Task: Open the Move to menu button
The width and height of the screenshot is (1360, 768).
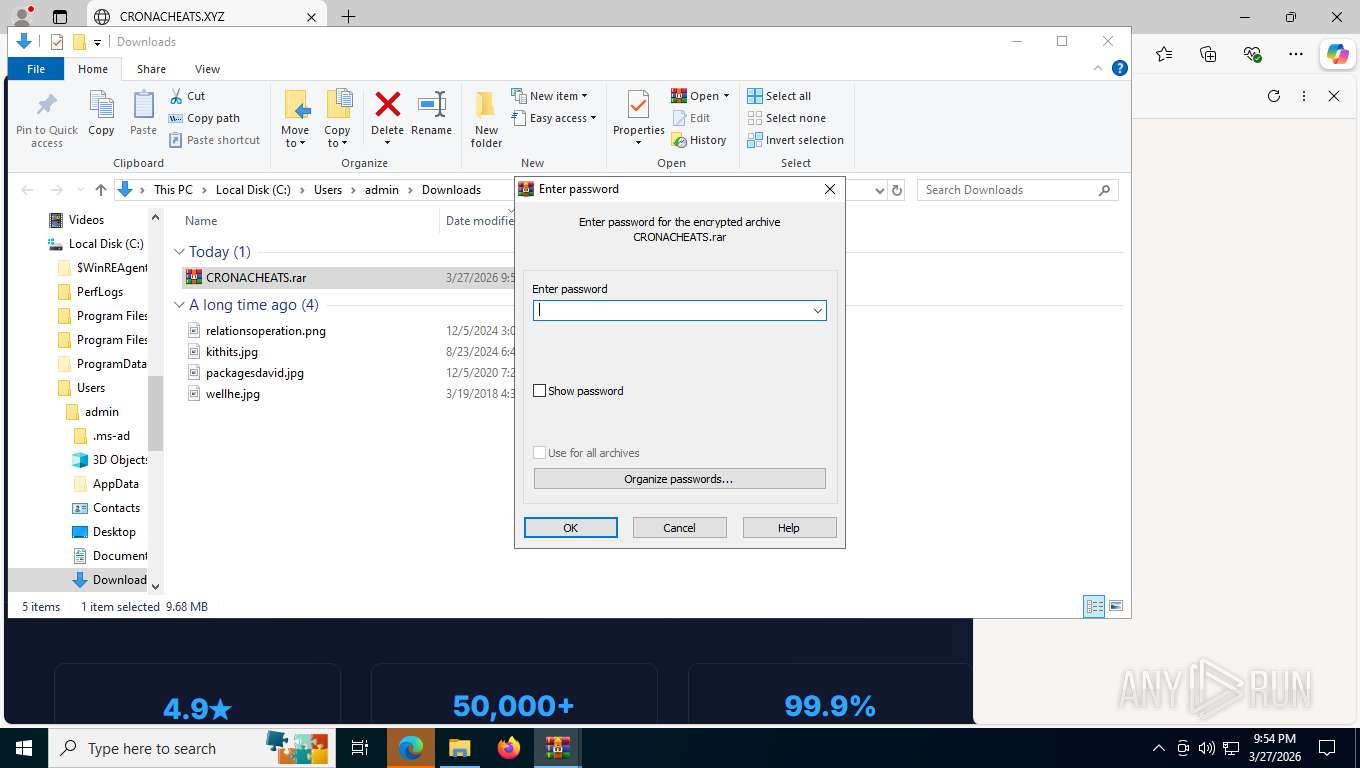Action: [x=295, y=120]
